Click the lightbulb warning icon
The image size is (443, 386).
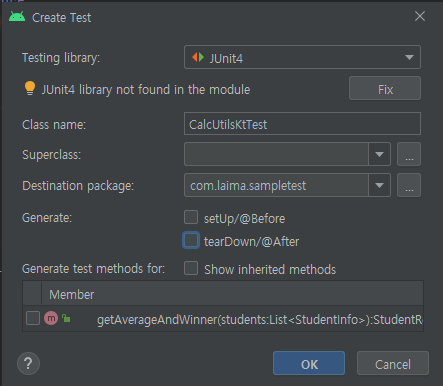[30, 88]
